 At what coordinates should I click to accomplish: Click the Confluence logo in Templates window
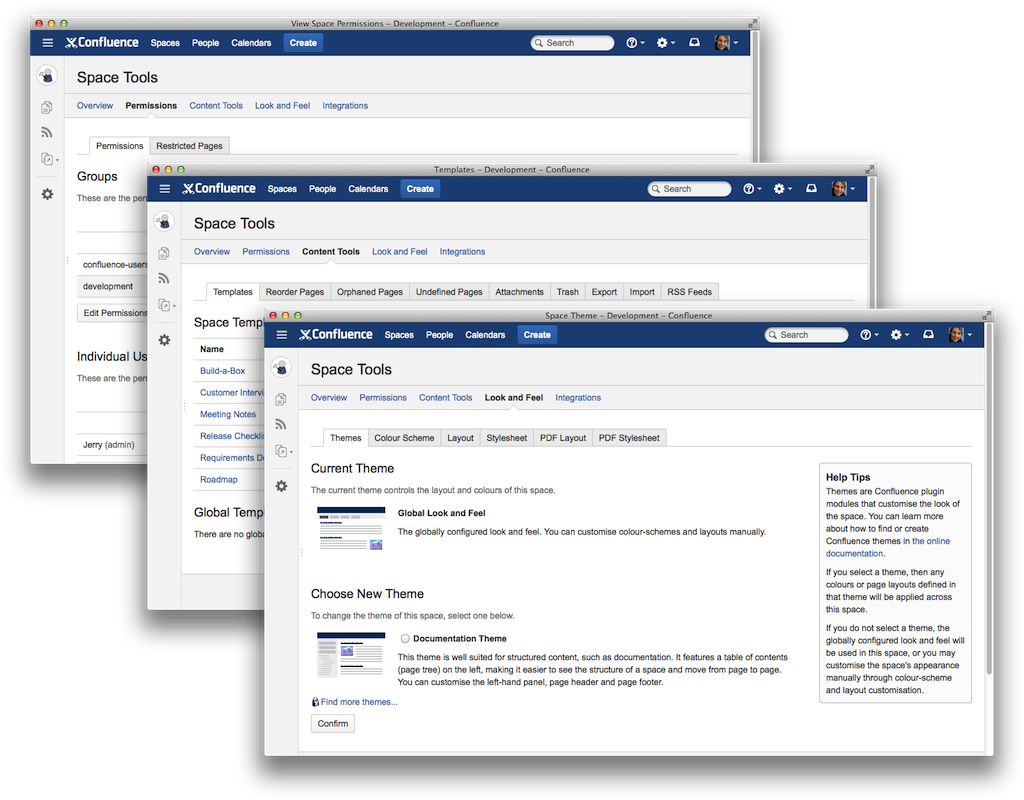(x=219, y=188)
